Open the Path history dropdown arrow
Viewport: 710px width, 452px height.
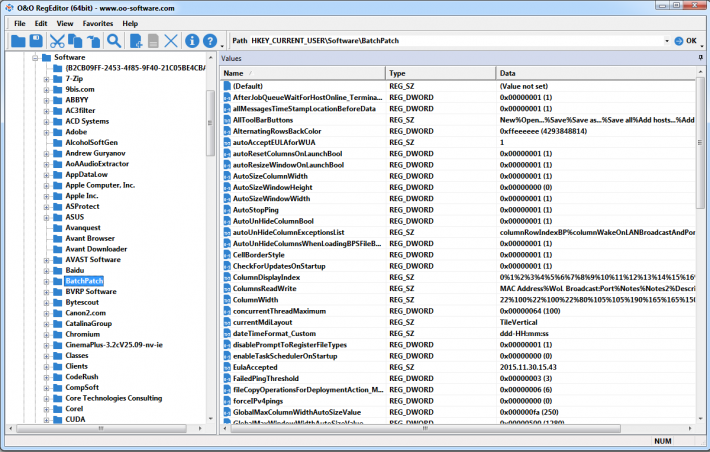click(667, 41)
